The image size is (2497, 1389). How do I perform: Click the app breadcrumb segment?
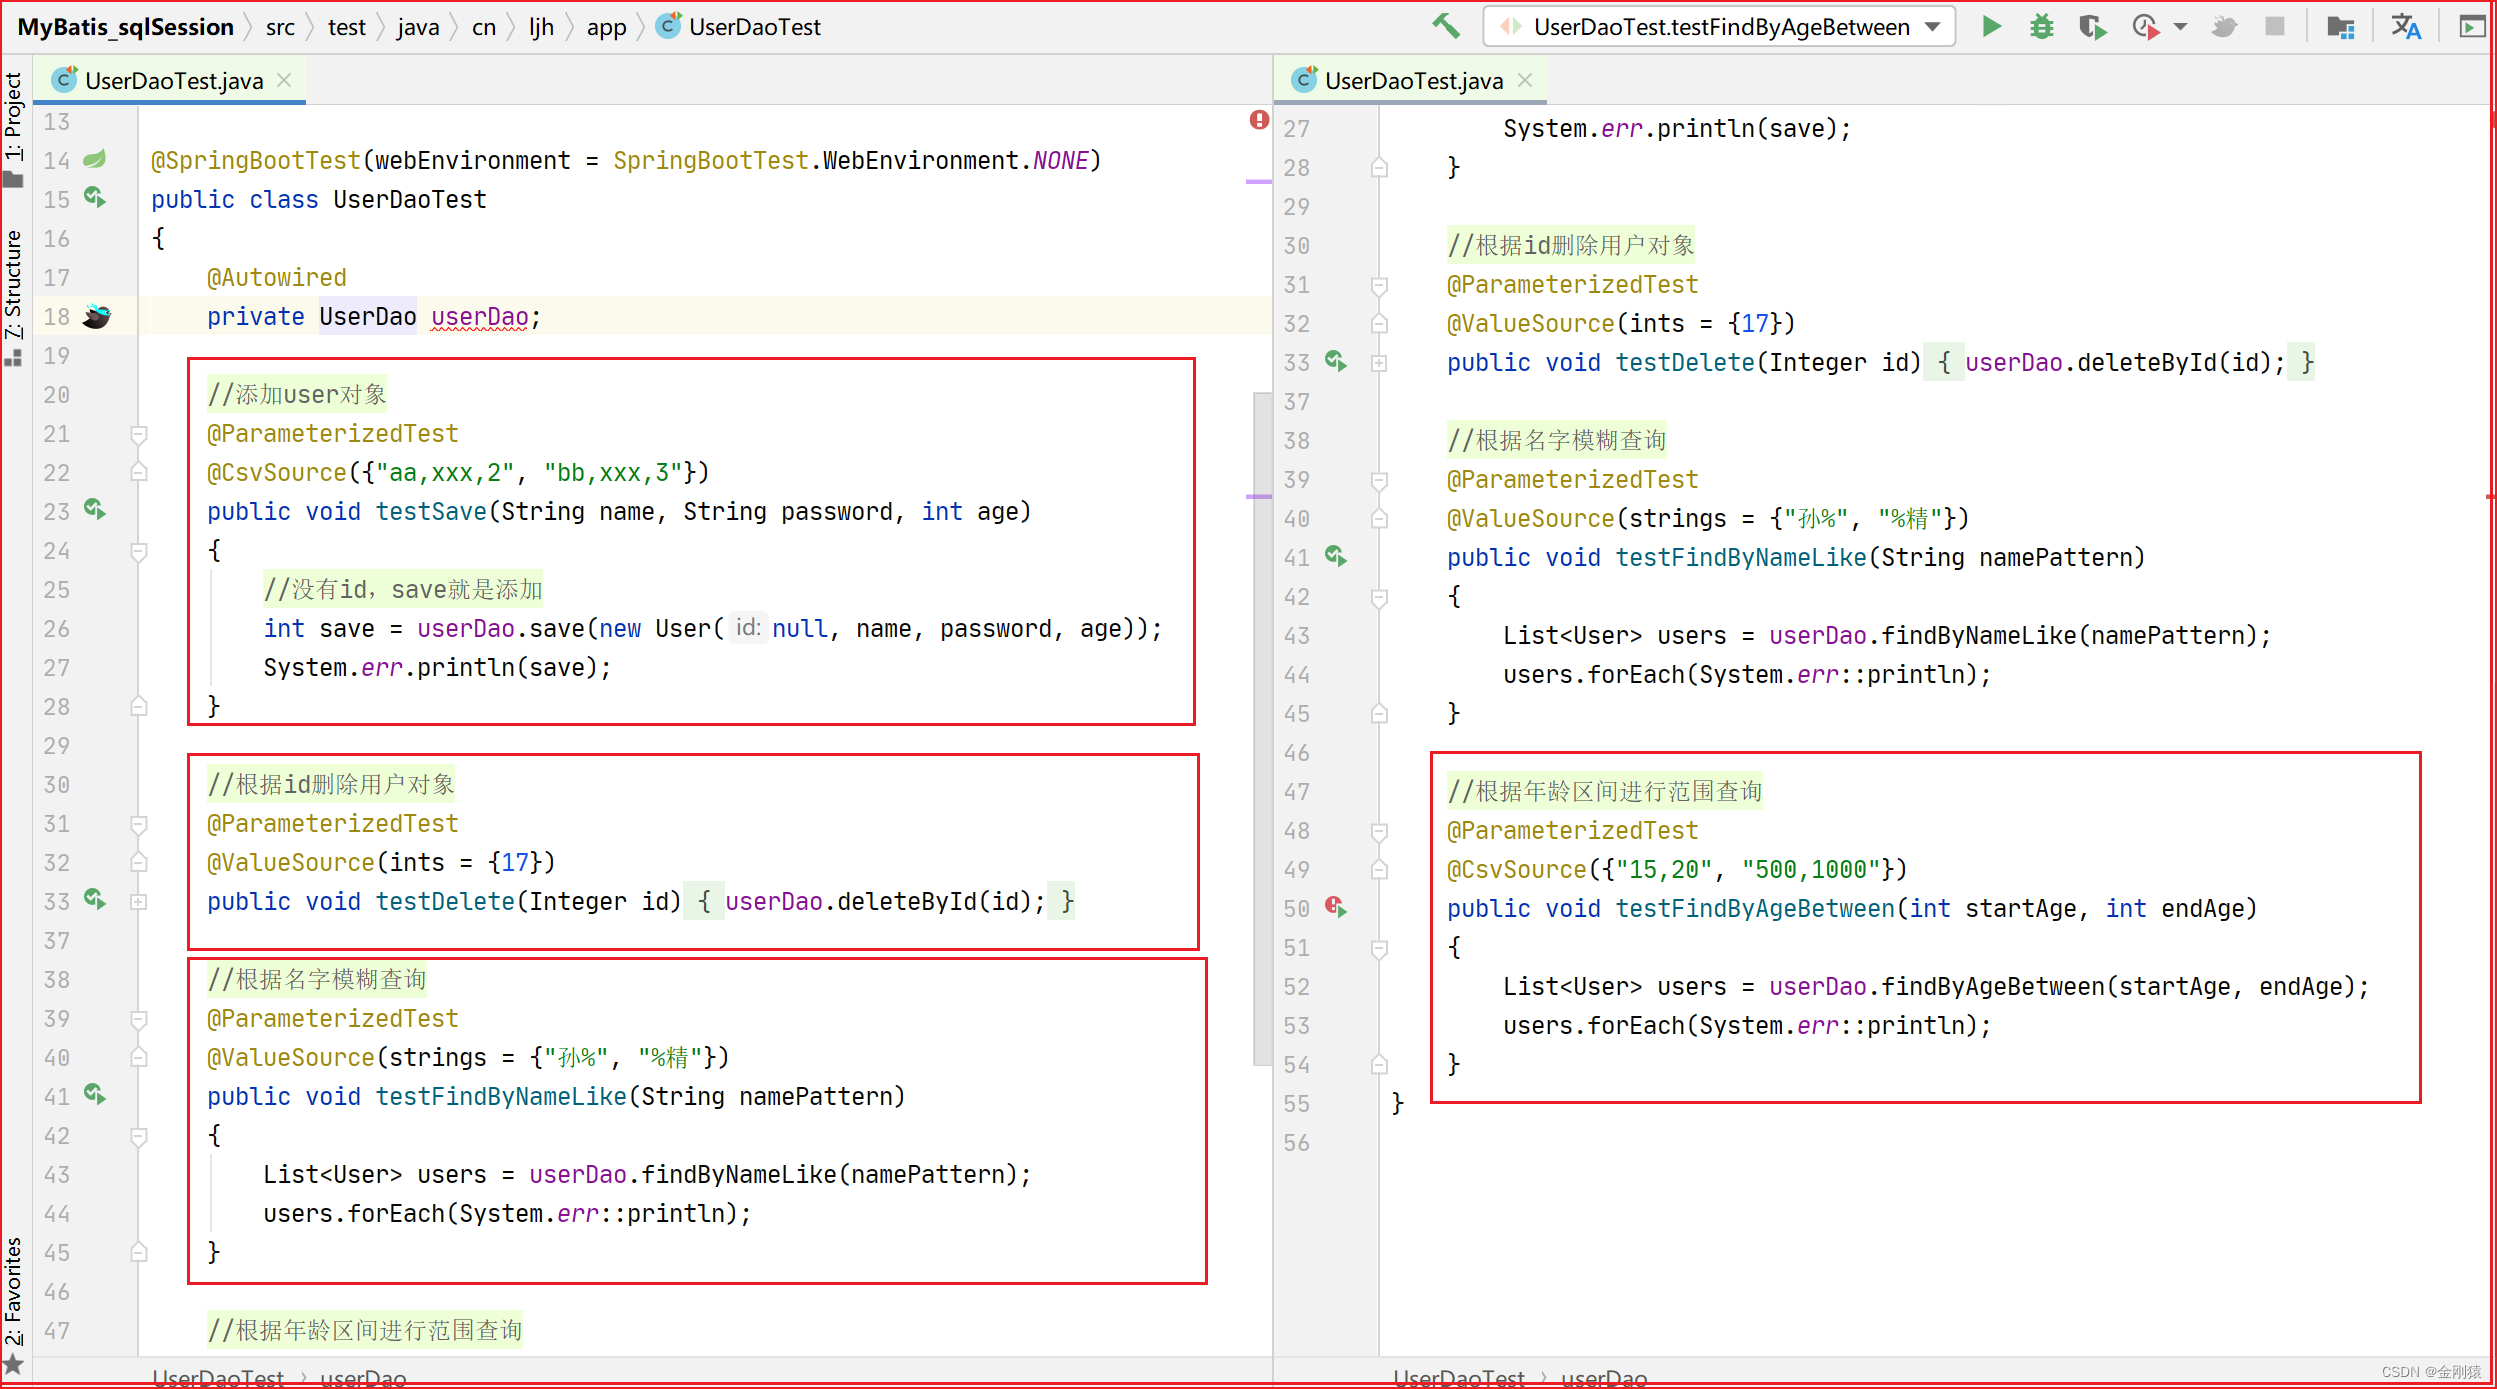click(x=607, y=27)
